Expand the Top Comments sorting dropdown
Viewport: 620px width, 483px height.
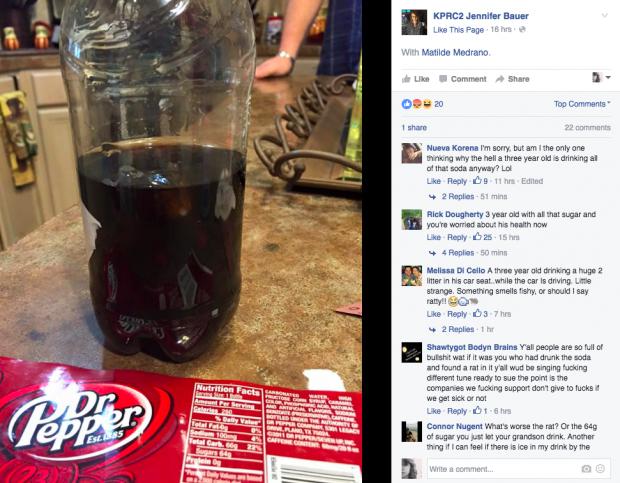click(x=582, y=104)
